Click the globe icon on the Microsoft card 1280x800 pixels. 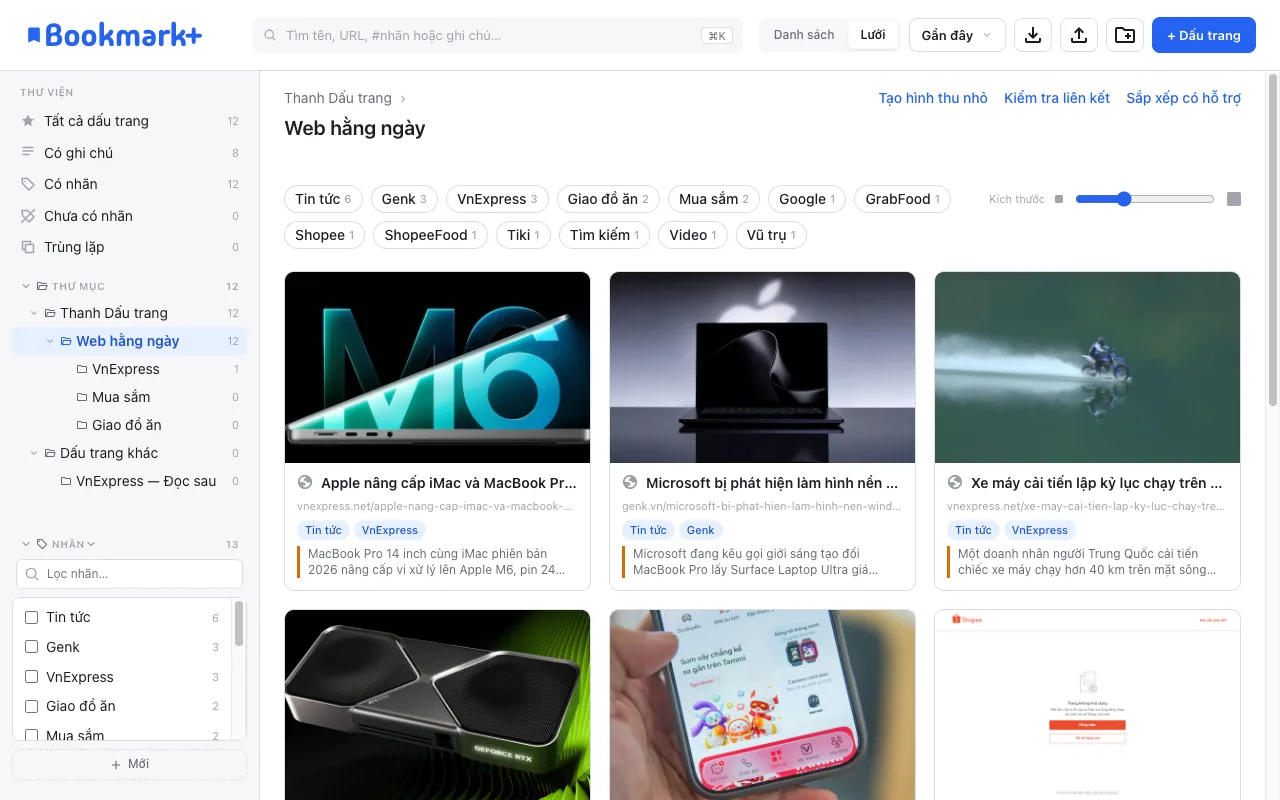pos(630,483)
